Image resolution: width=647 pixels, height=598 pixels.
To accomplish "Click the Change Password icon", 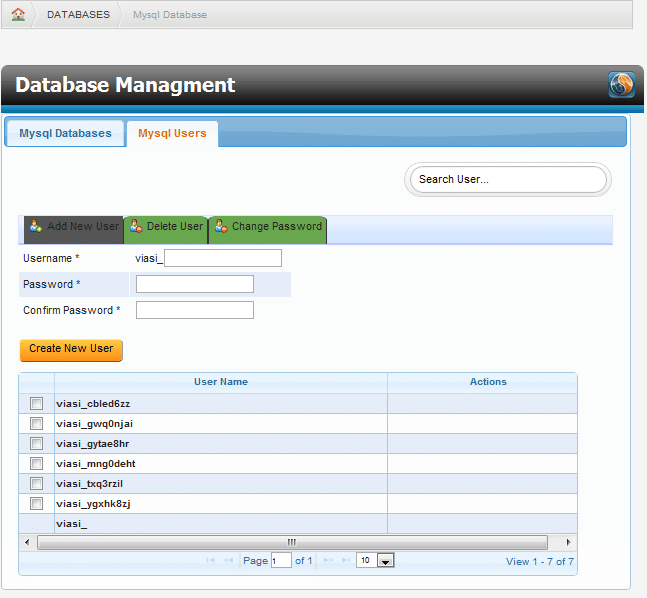I will pyautogui.click(x=220, y=226).
